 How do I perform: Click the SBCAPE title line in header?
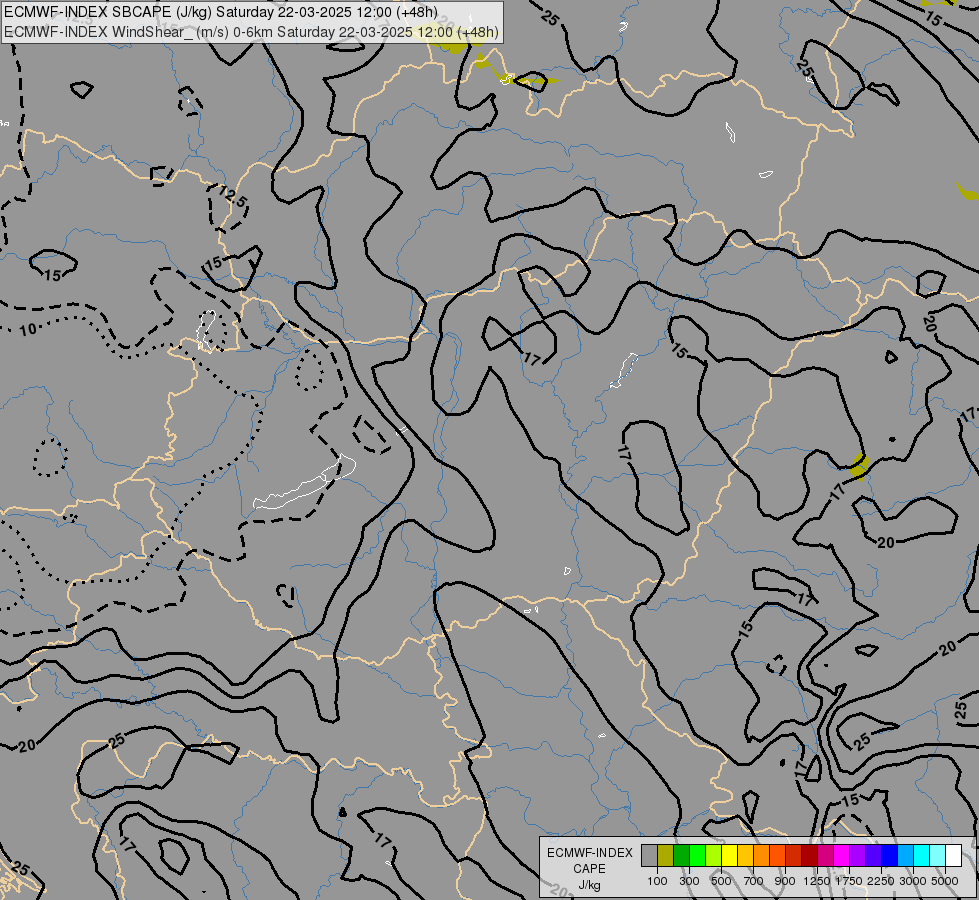[220, 12]
